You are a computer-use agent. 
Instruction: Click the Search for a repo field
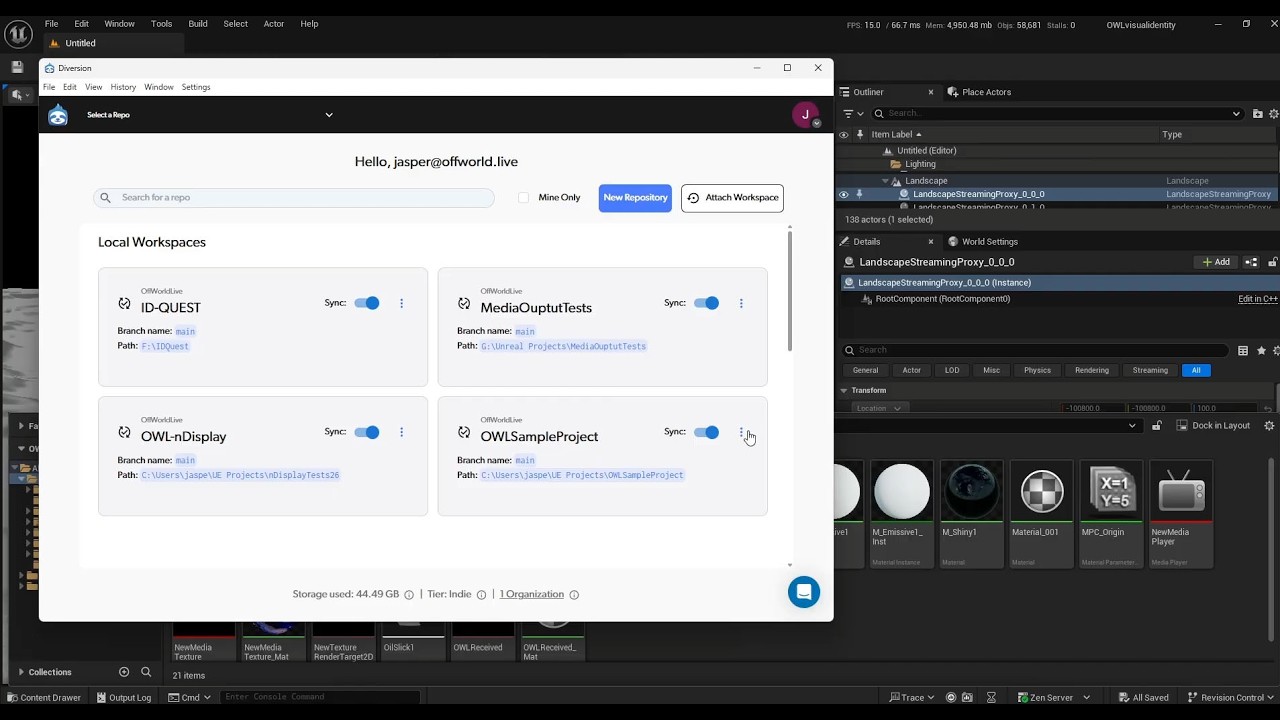(x=294, y=198)
